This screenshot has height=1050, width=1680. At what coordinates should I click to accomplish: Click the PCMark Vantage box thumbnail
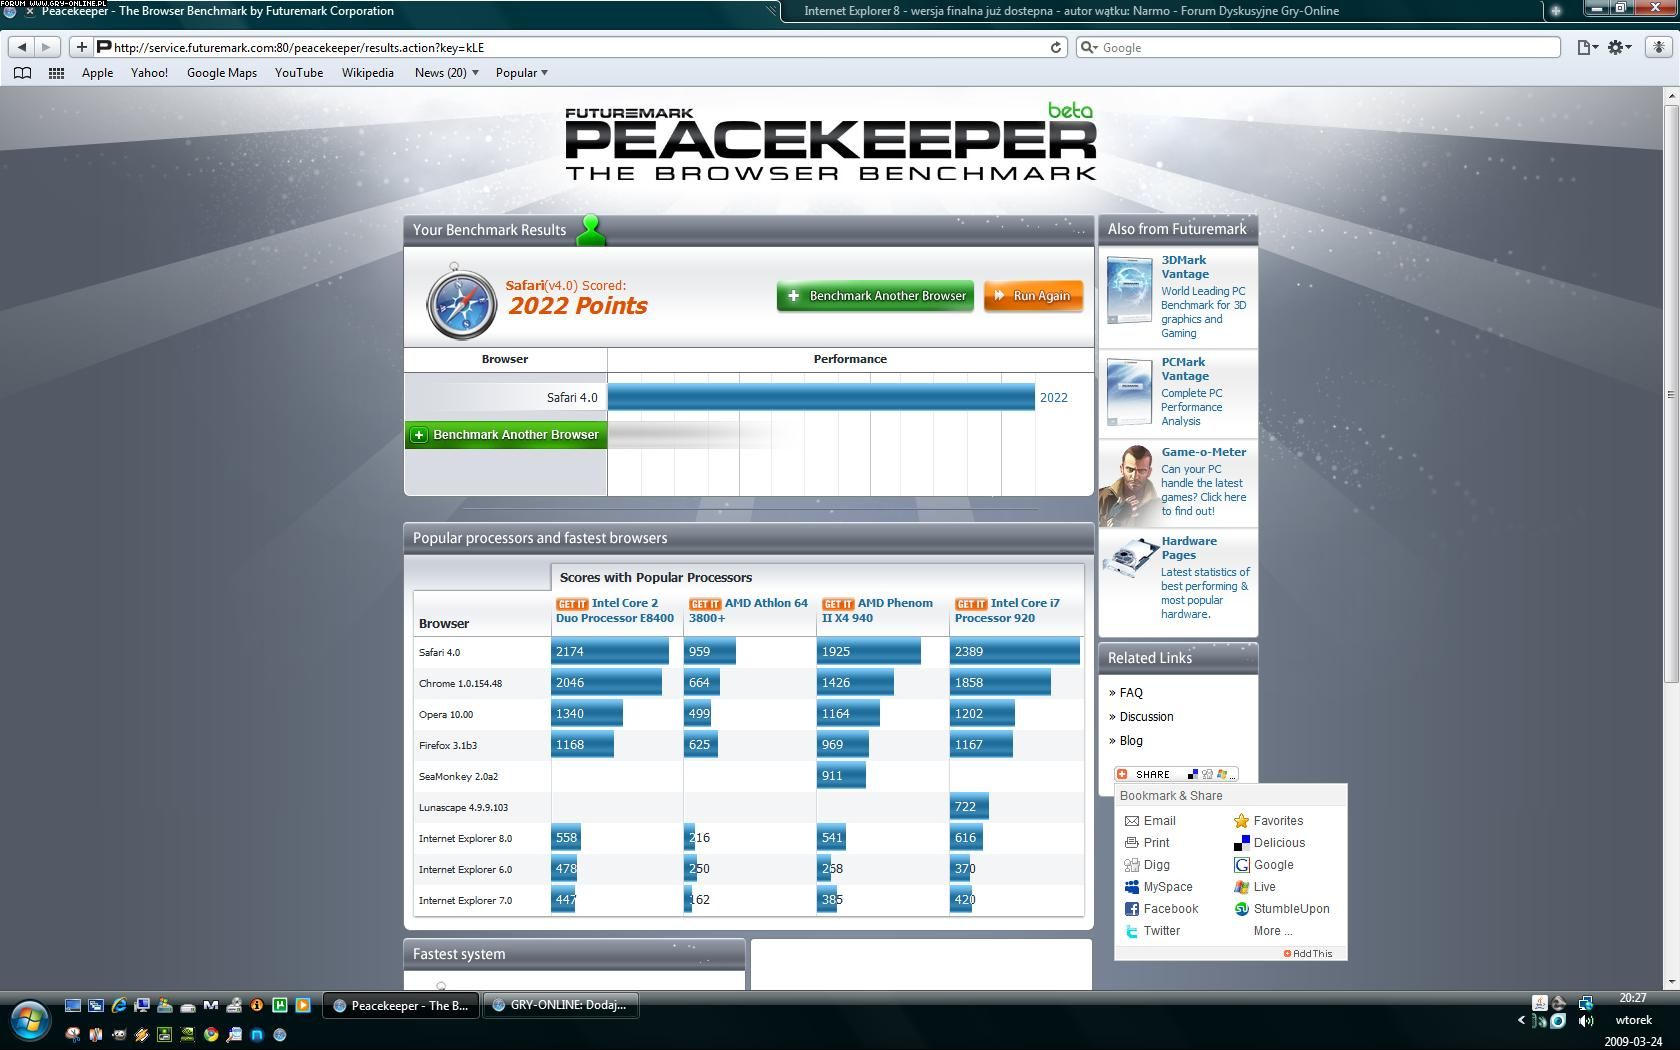[x=1130, y=392]
